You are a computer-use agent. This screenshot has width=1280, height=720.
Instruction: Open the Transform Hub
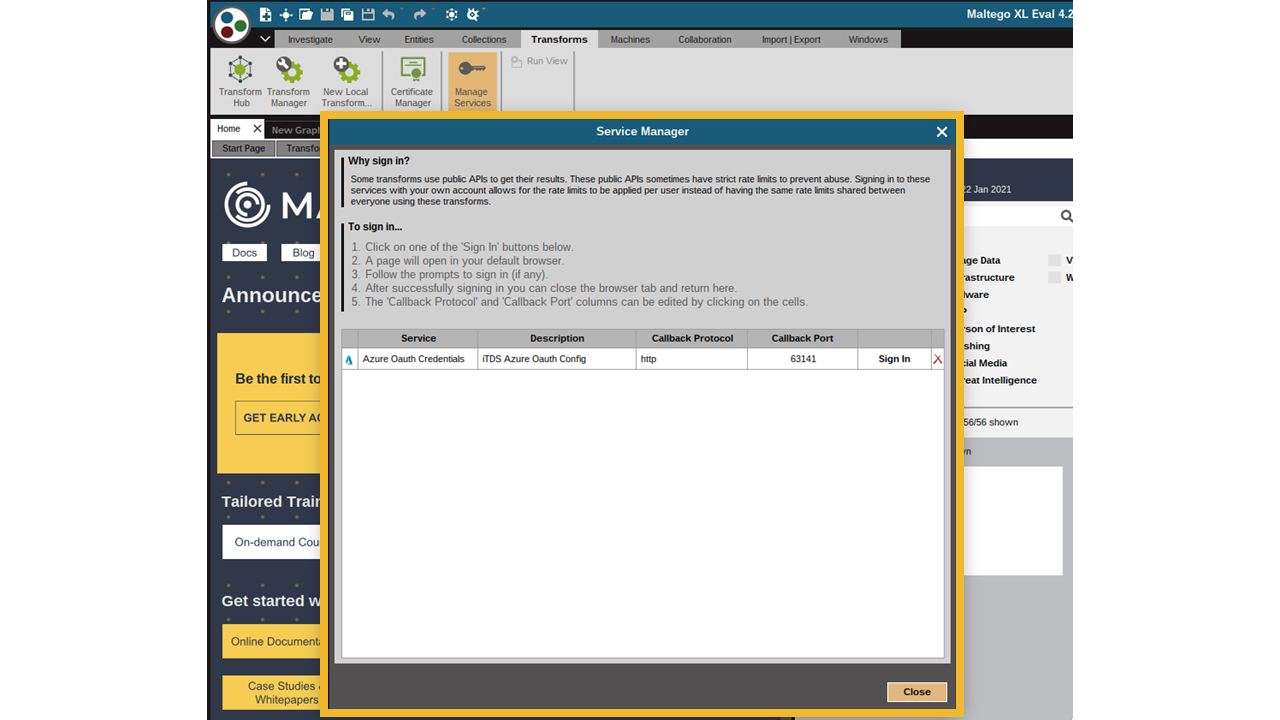(241, 81)
